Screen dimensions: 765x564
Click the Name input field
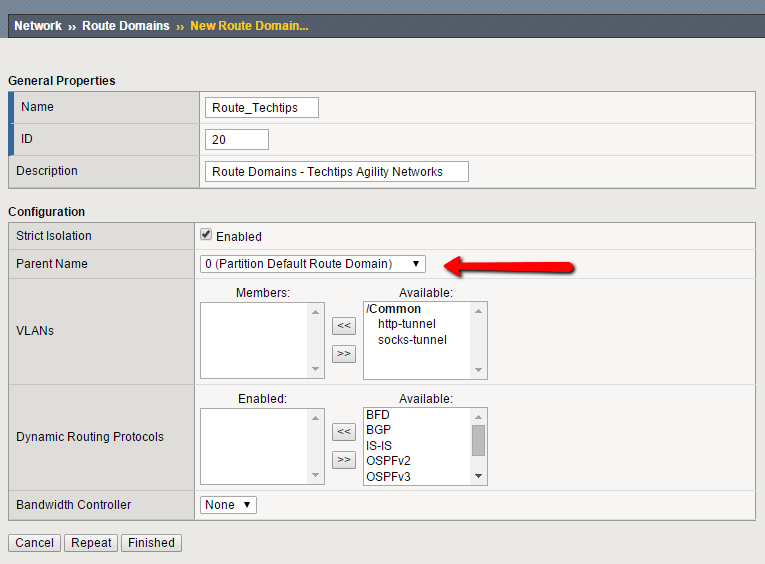tap(262, 107)
